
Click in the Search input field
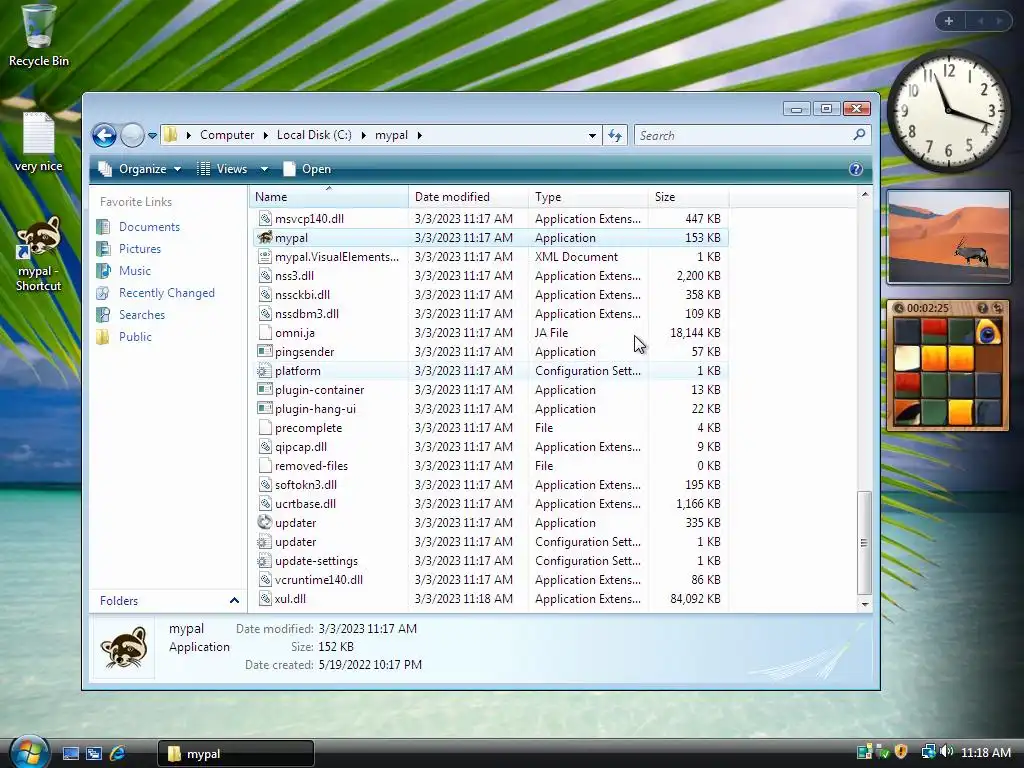click(743, 135)
